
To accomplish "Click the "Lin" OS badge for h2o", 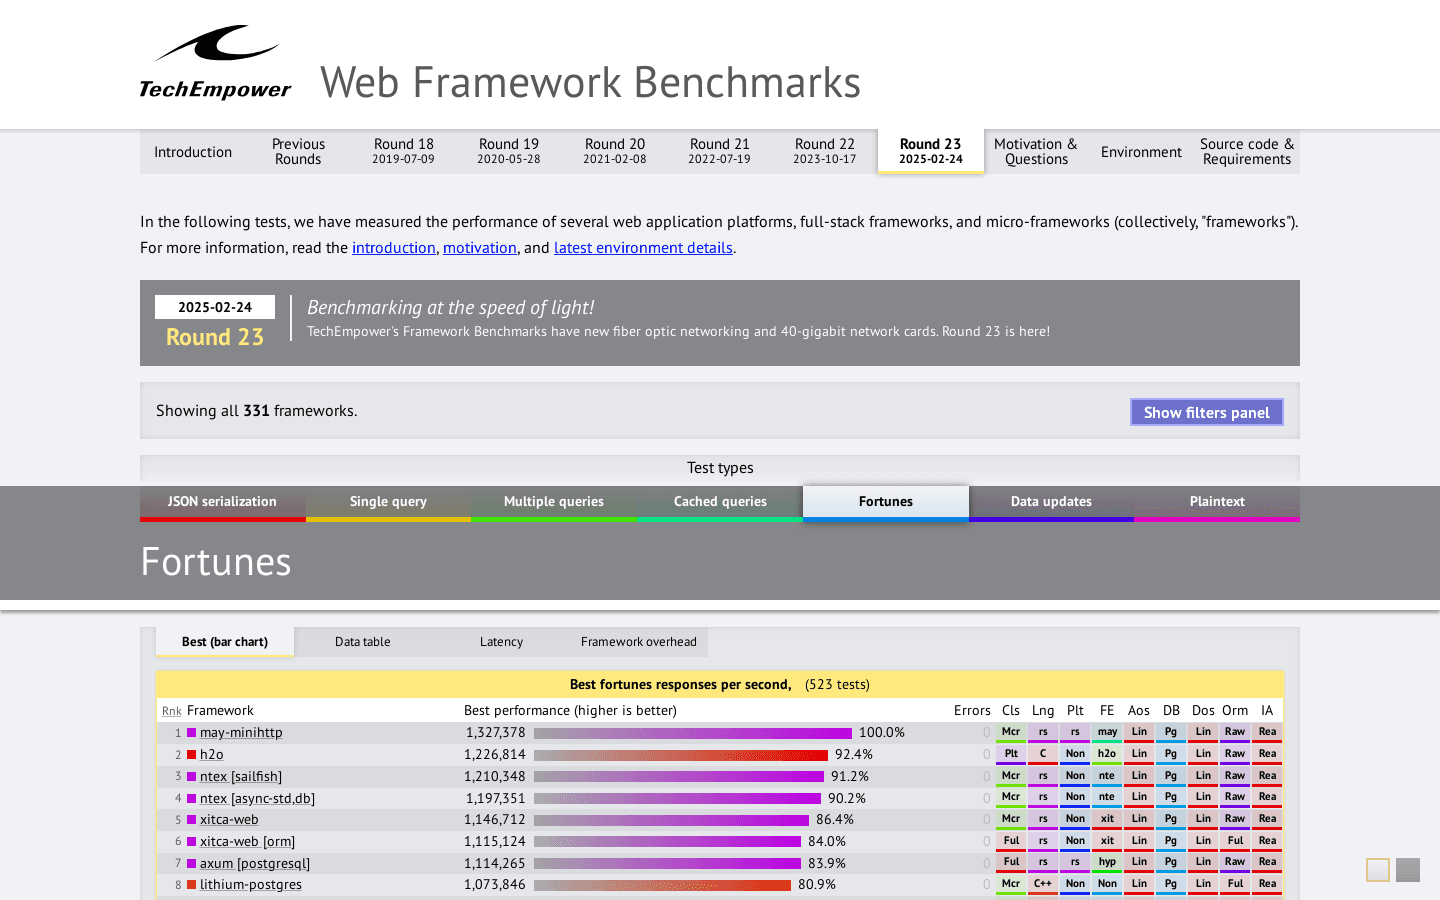I will pyautogui.click(x=1139, y=754).
